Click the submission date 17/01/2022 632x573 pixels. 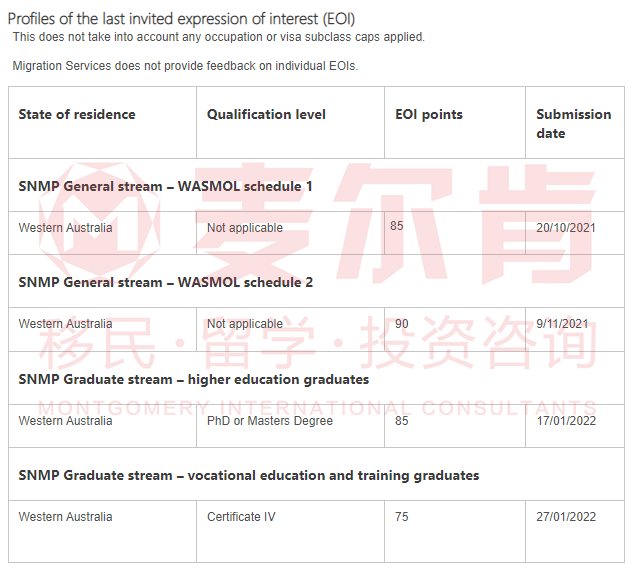[565, 421]
